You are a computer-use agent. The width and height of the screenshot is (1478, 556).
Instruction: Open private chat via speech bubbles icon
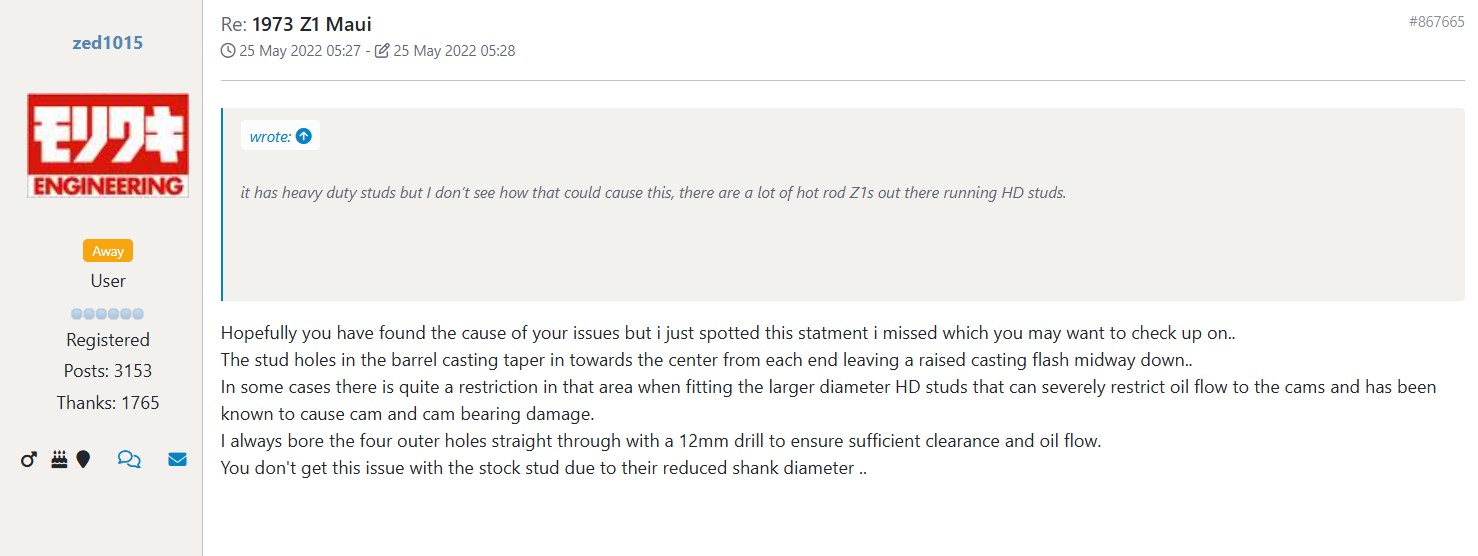click(x=129, y=460)
